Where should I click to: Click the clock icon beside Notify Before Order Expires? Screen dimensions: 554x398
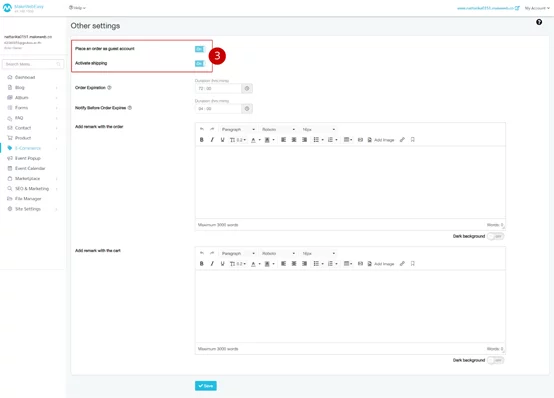point(247,109)
